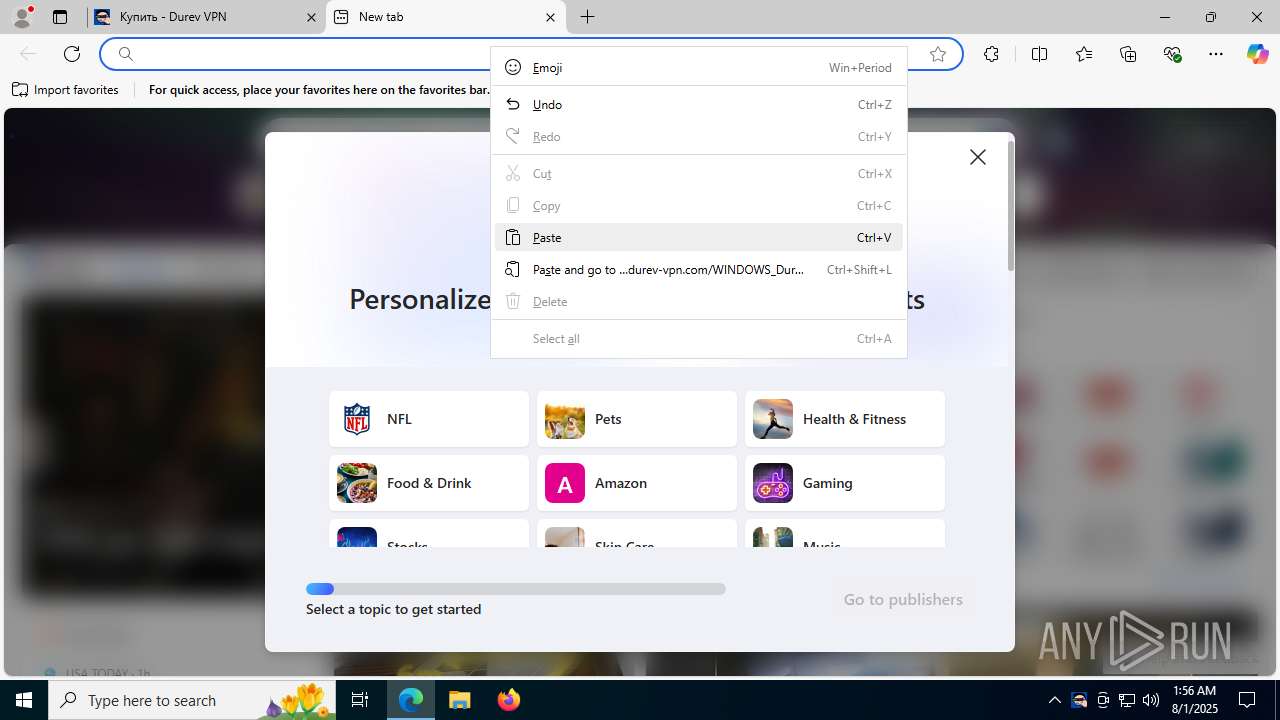Image resolution: width=1280 pixels, height=720 pixels.
Task: Open the tab actions menu icon
Action: point(60,17)
